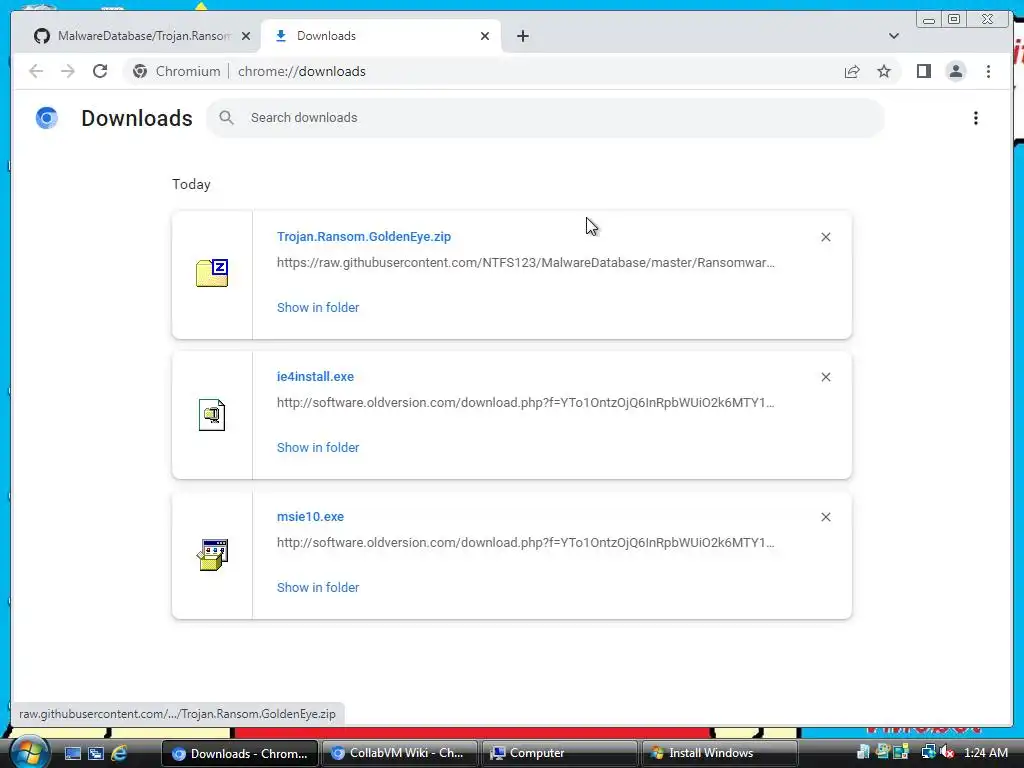
Task: Go forward to next page
Action: pos(68,71)
